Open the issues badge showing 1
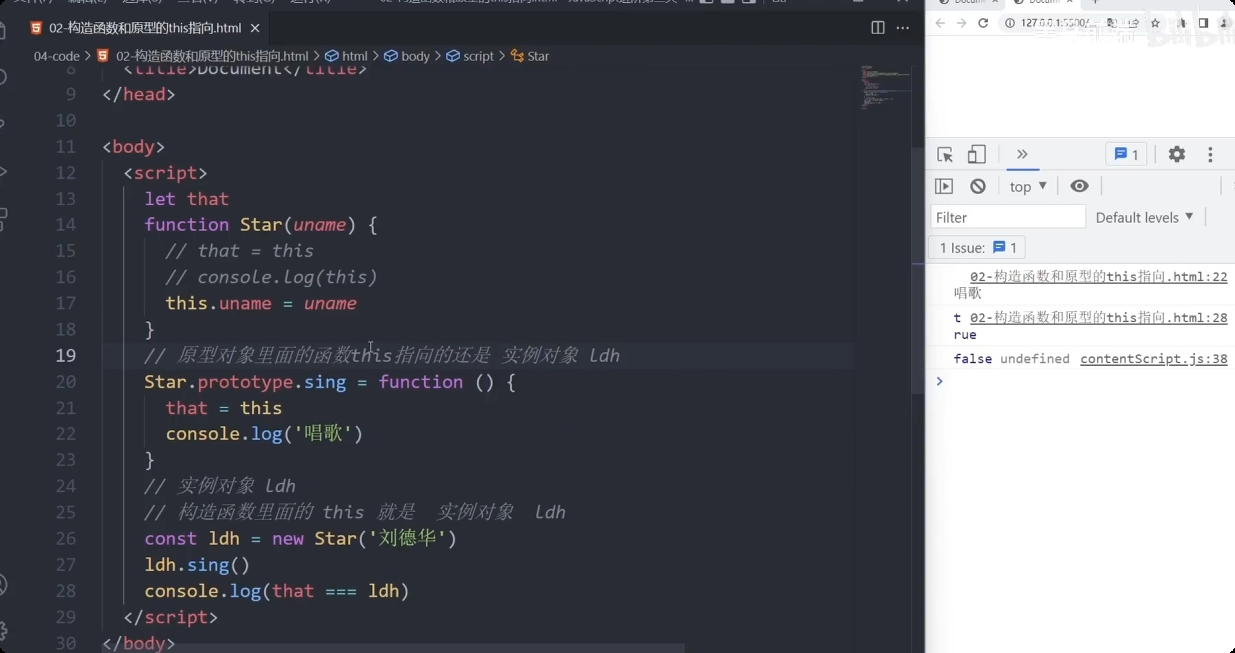The image size is (1235, 653). pyautogui.click(x=1127, y=154)
